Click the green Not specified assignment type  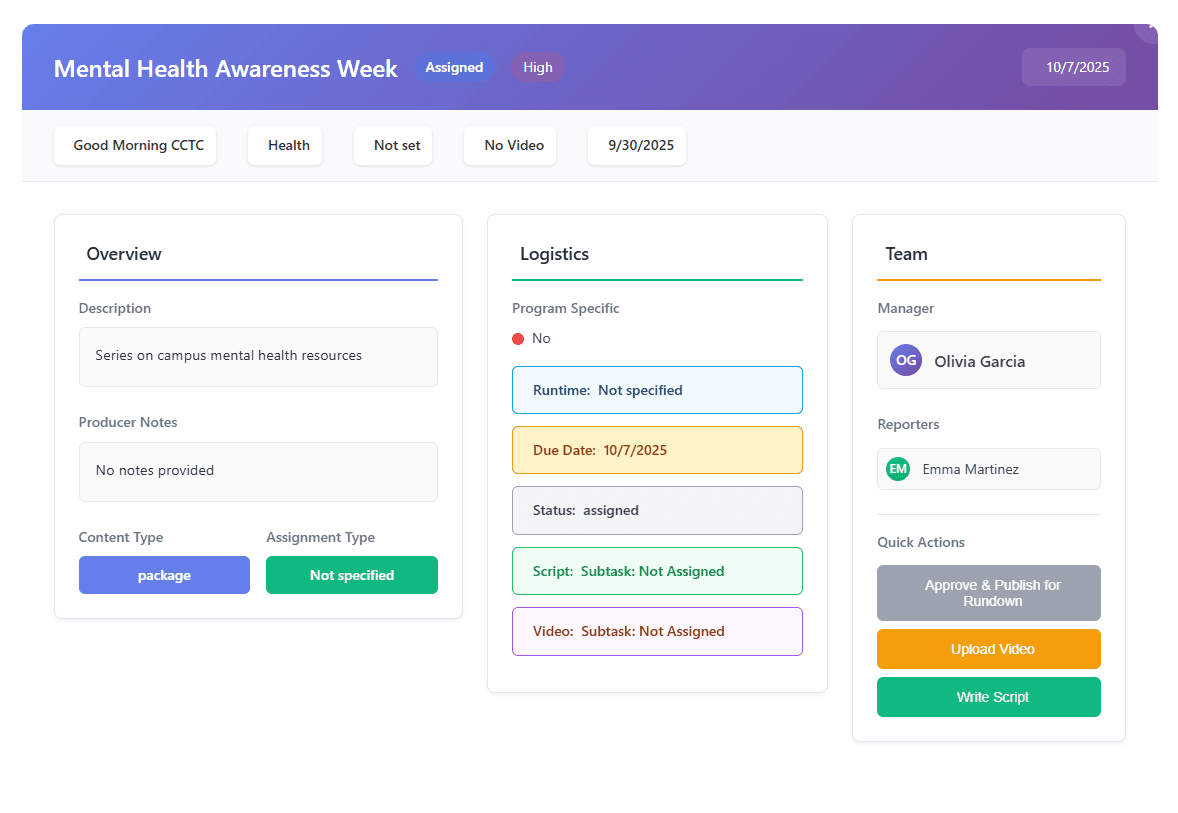352,575
